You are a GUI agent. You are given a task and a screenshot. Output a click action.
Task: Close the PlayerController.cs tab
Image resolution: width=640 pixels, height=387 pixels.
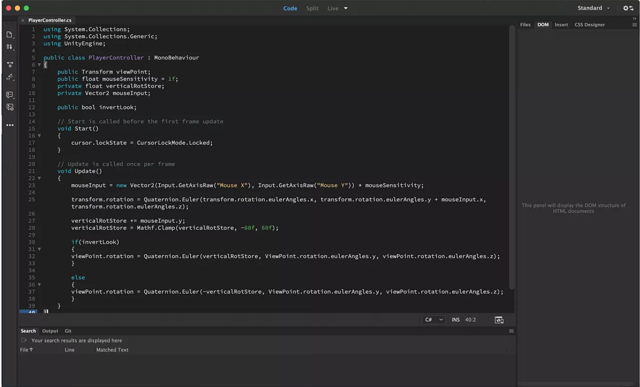click(x=23, y=20)
